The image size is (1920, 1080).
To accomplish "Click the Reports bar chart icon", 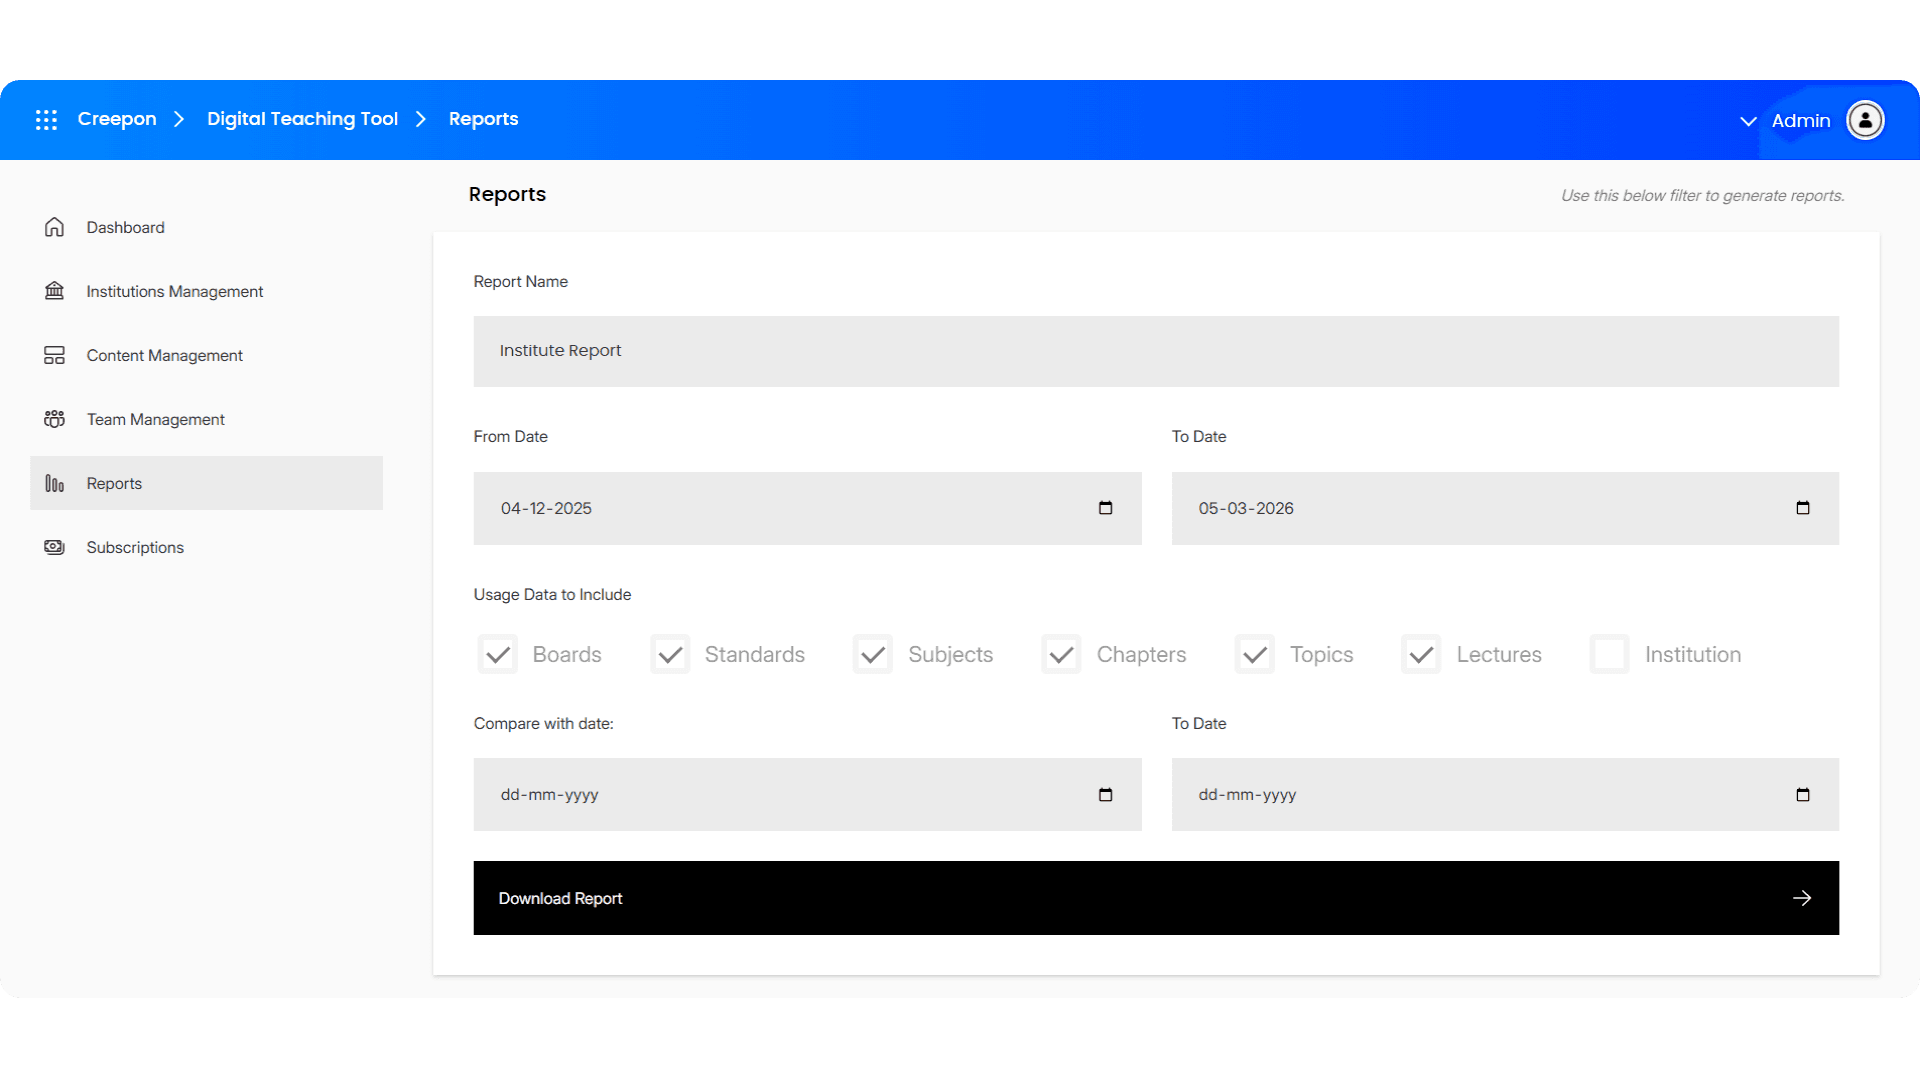I will click(x=54, y=483).
